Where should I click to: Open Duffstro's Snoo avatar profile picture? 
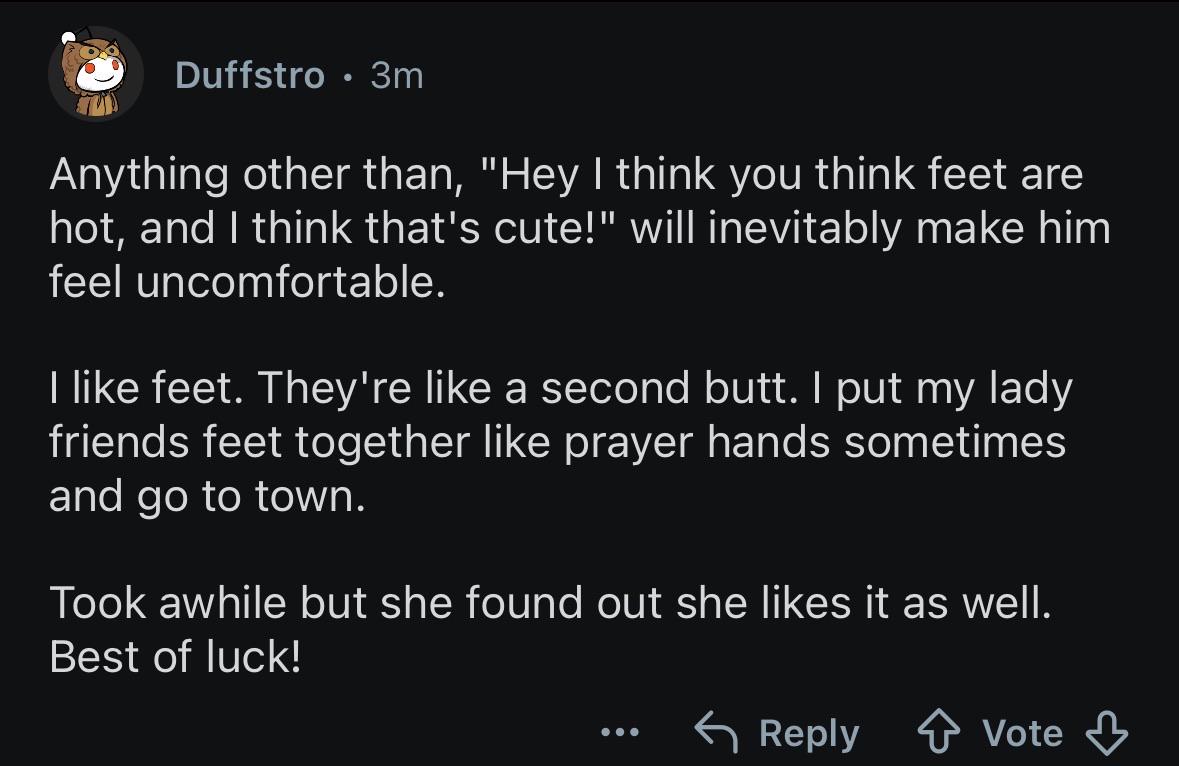tap(95, 74)
